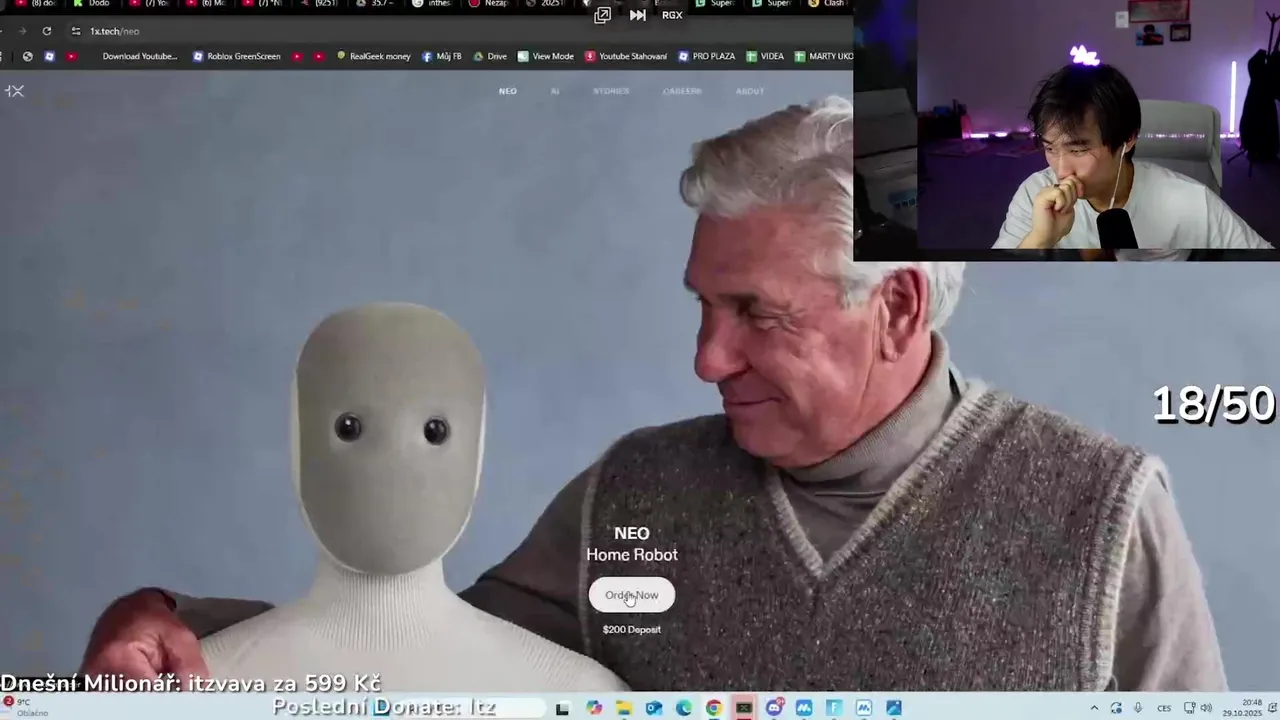Screen dimensions: 1280x720
Task: Open Discord from the taskbar
Action: [x=774, y=708]
